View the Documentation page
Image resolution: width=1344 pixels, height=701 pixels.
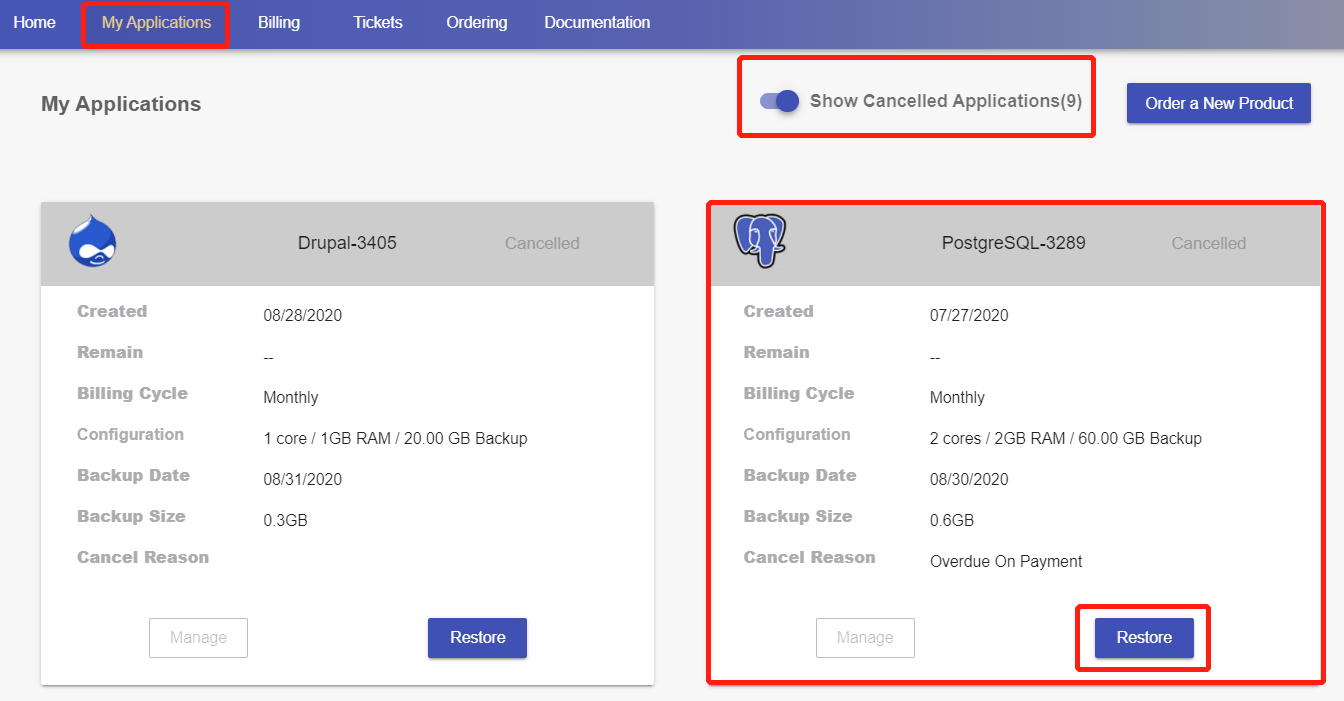pyautogui.click(x=597, y=22)
